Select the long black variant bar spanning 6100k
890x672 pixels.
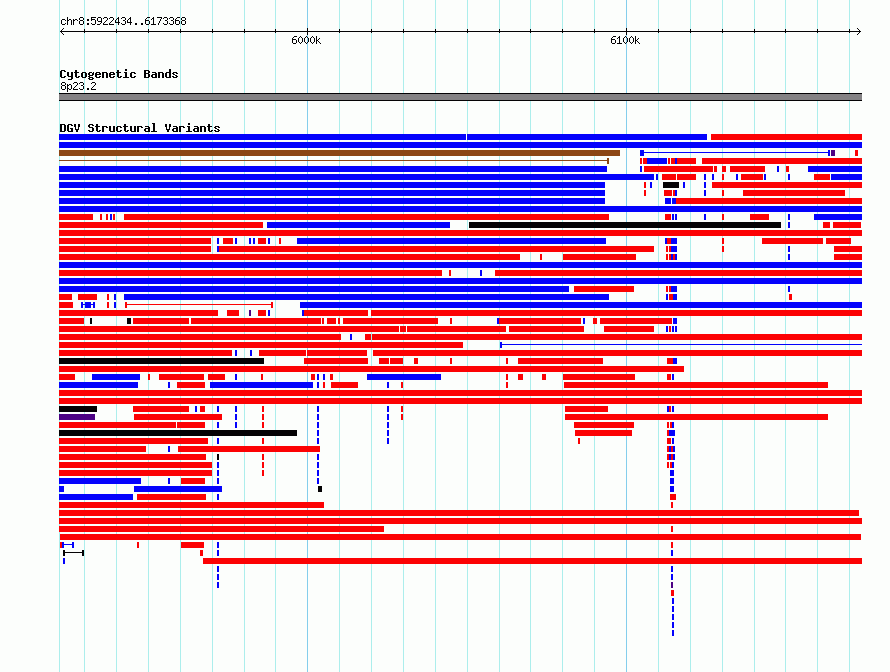(625, 225)
